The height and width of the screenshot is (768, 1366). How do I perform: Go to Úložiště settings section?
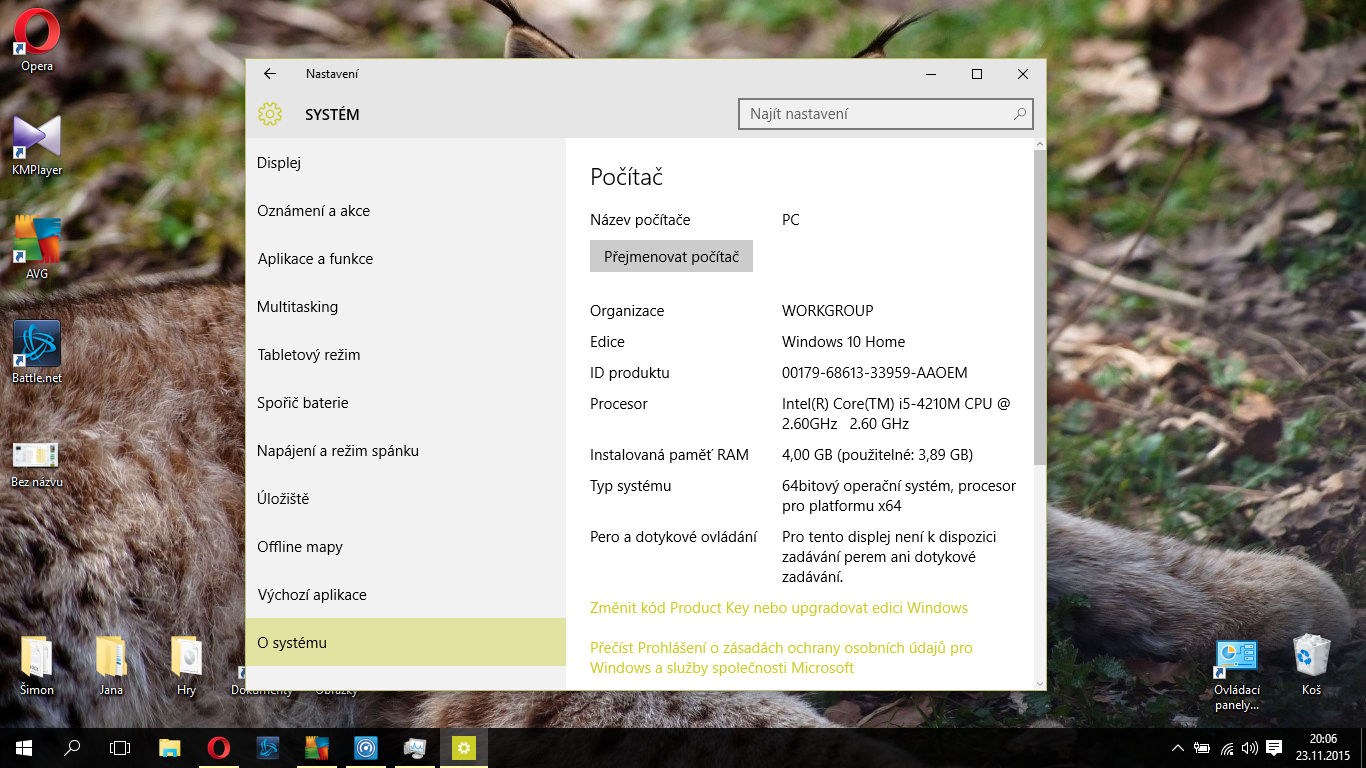coord(283,499)
